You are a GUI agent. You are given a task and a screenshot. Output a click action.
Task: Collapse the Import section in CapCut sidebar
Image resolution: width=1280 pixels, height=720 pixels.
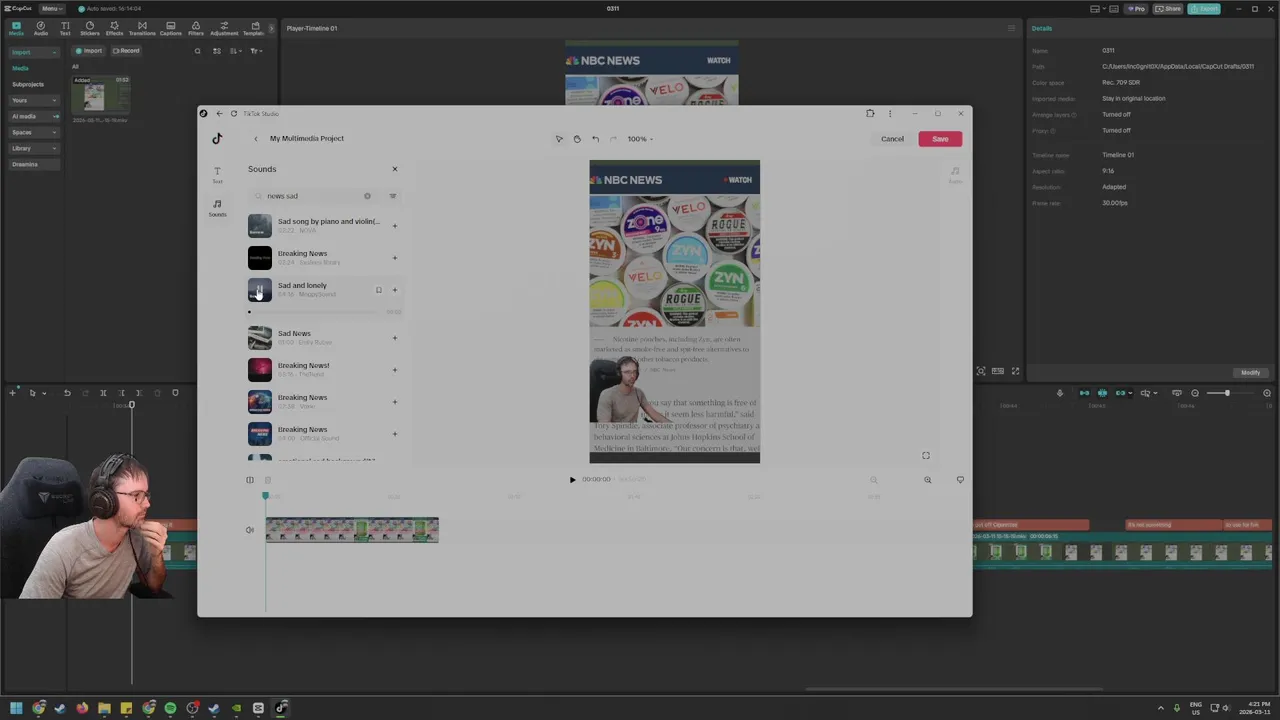(x=35, y=52)
